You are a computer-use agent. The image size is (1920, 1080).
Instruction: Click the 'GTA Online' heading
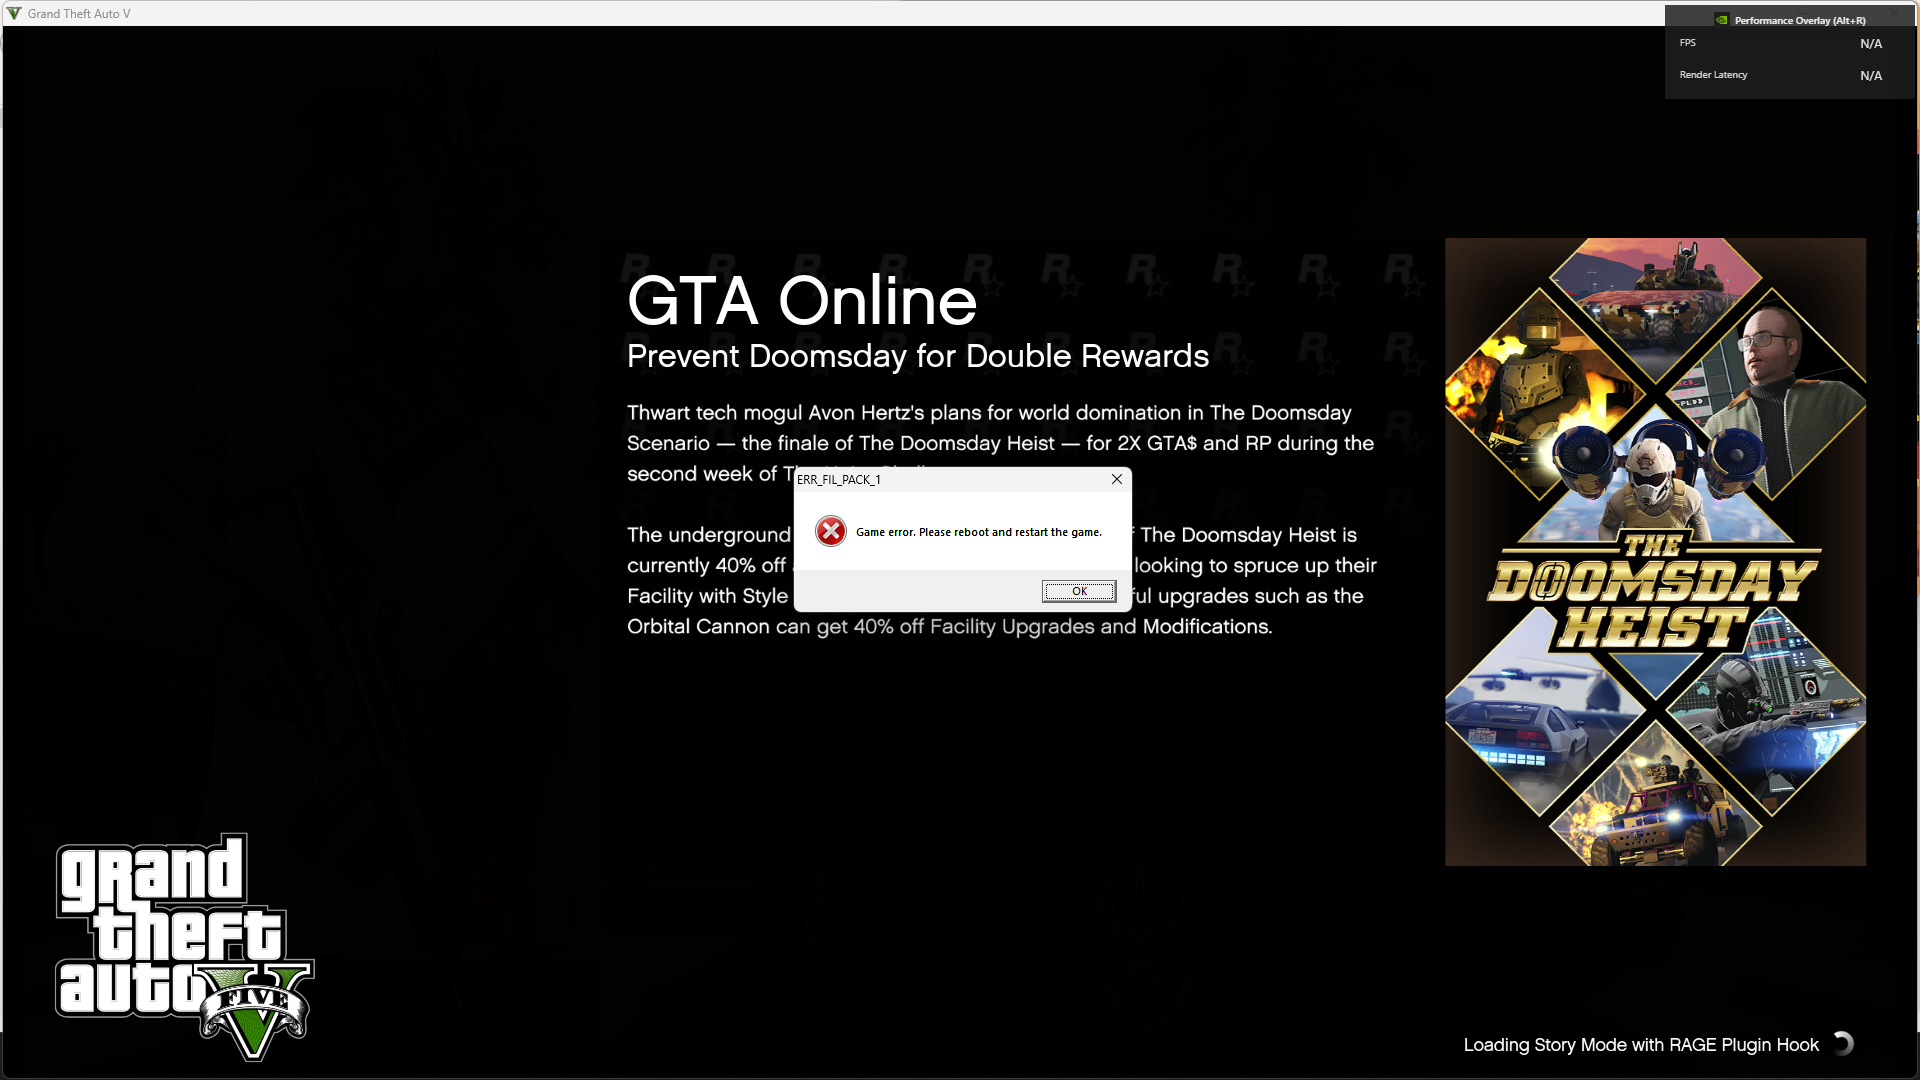(801, 300)
